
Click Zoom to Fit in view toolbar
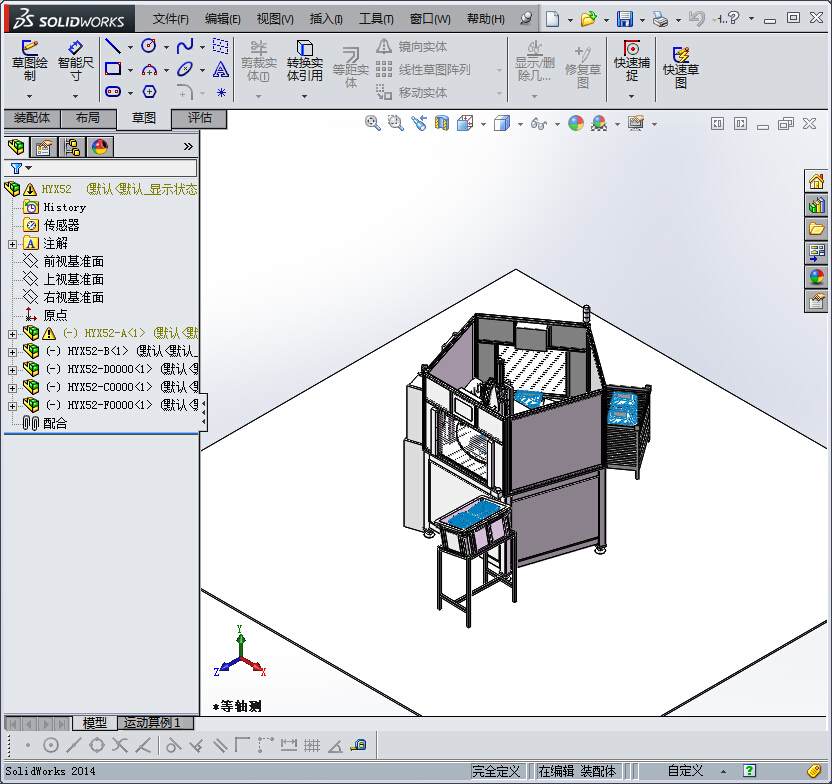click(372, 124)
